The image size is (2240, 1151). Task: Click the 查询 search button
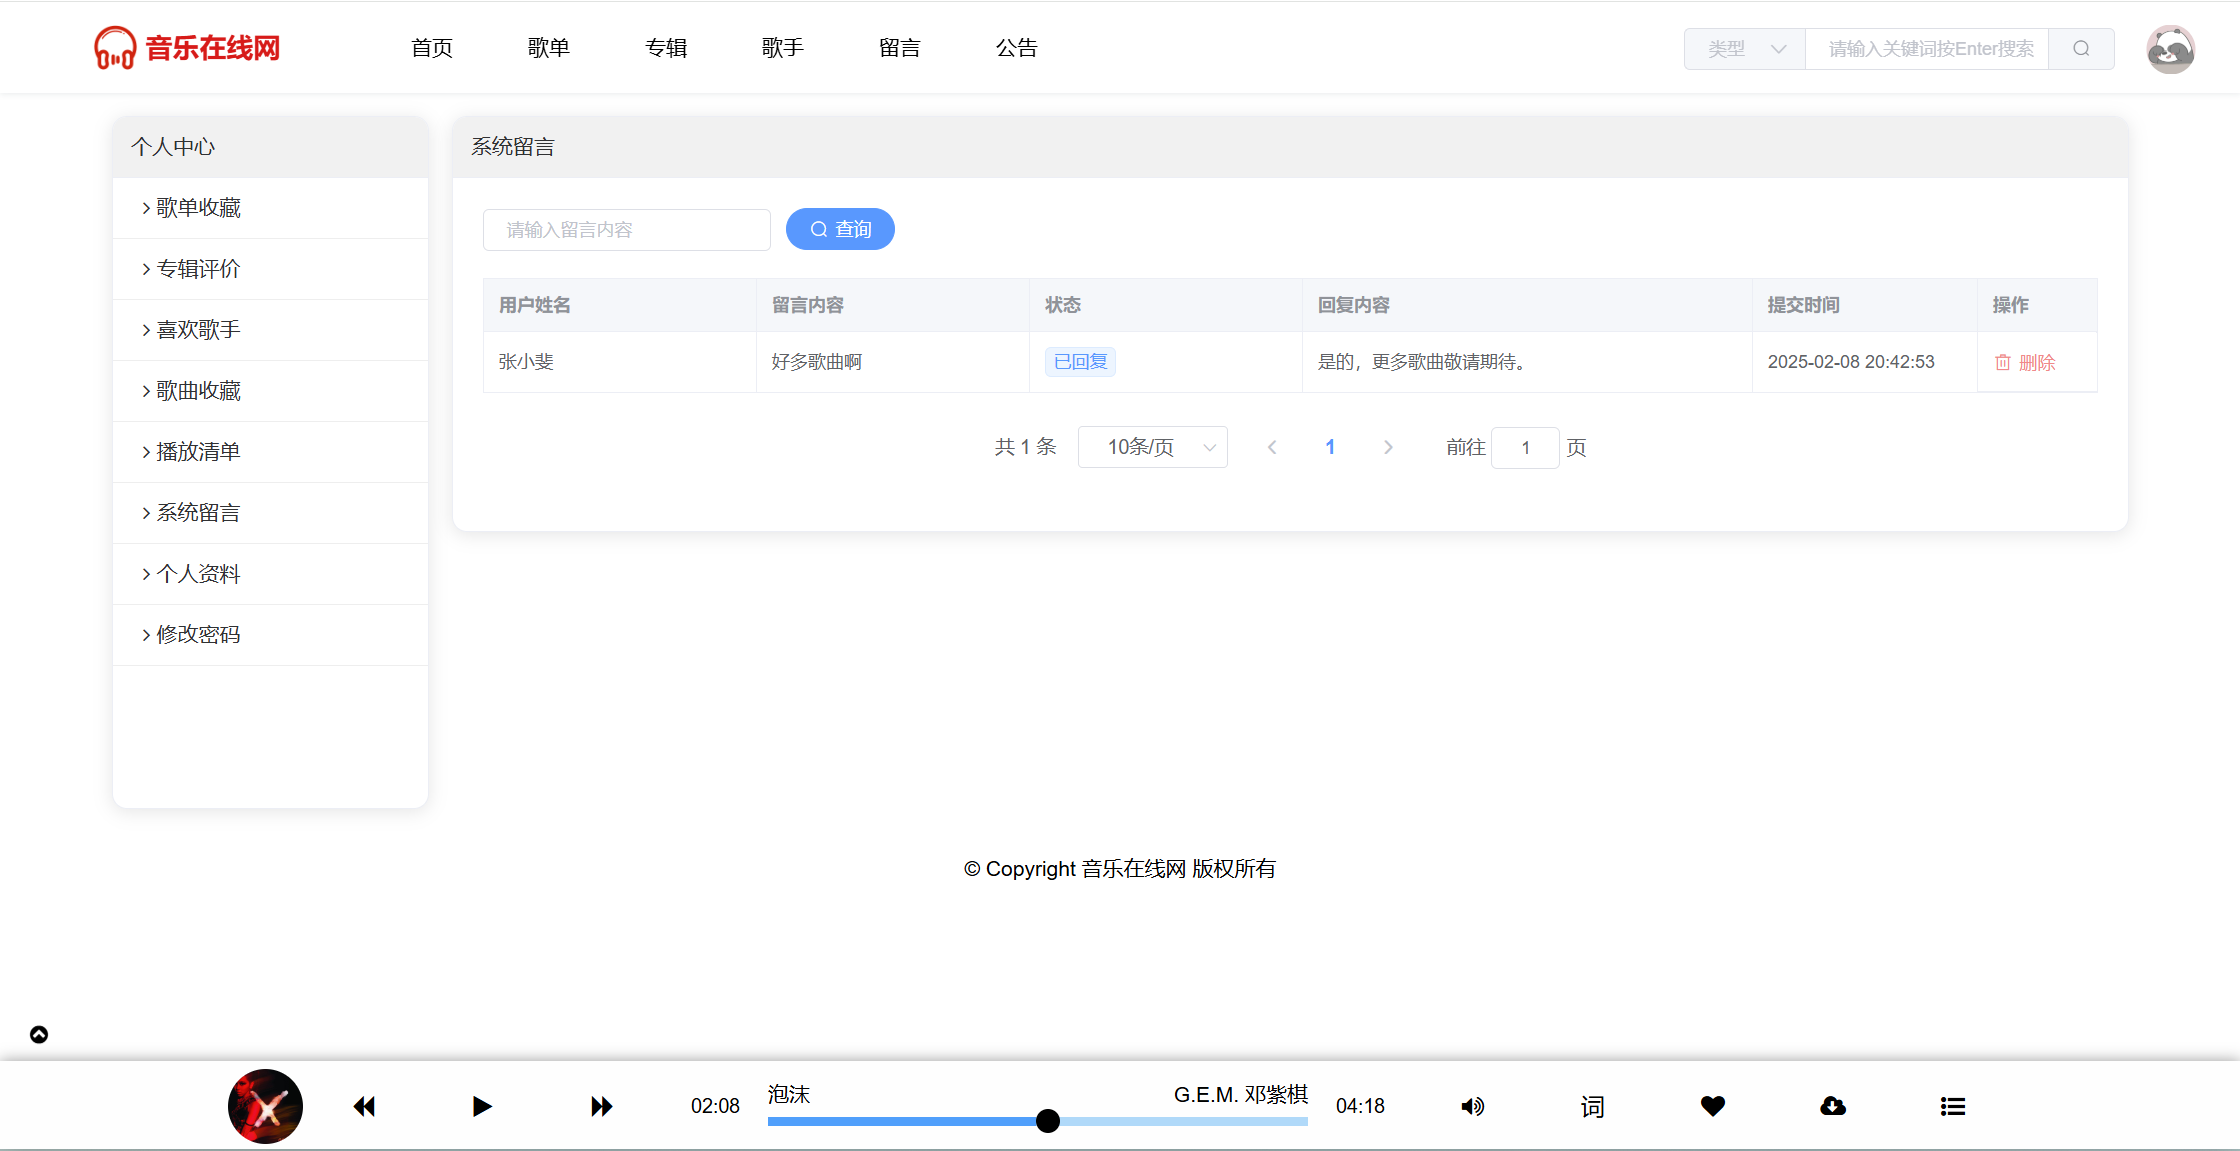coord(840,229)
